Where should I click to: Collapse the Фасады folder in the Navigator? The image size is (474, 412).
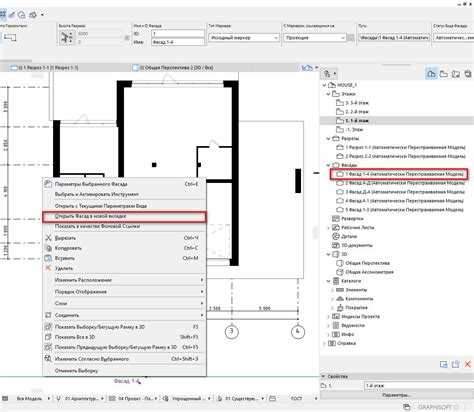(x=328, y=165)
